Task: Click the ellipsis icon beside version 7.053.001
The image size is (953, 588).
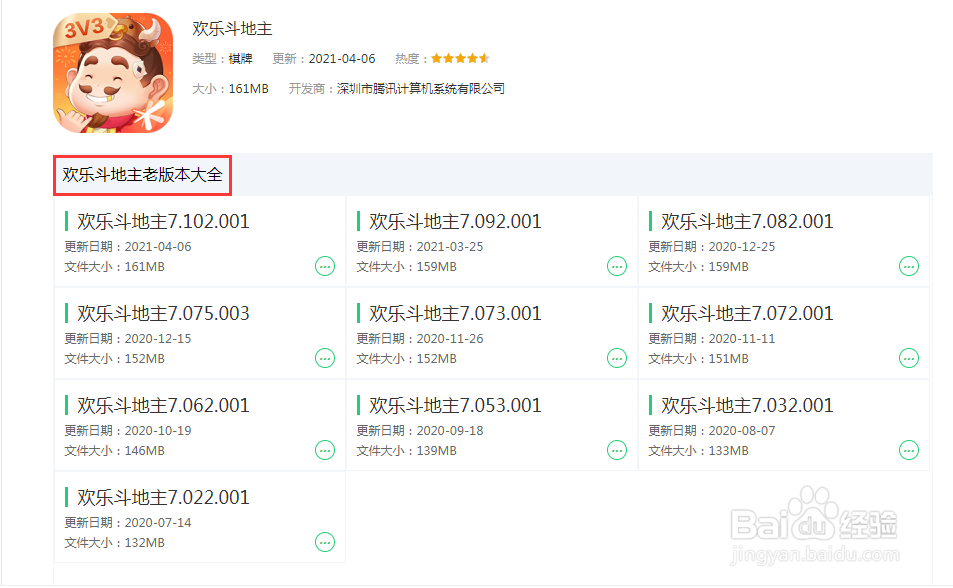Action: coord(617,450)
